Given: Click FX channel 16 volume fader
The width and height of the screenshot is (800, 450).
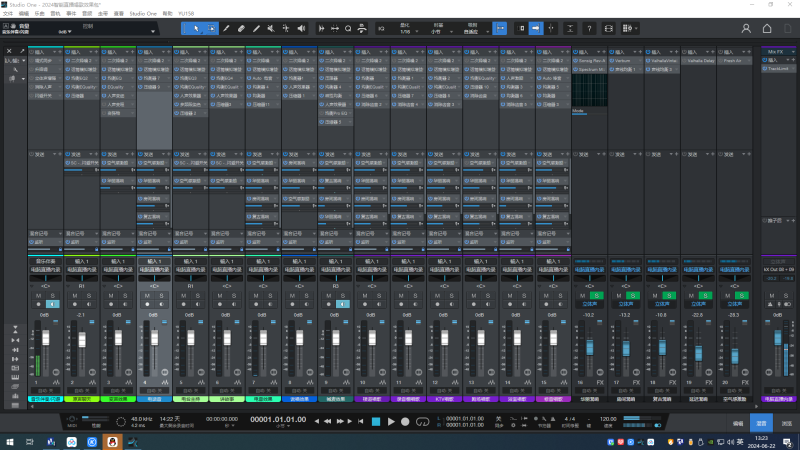Looking at the screenshot, I should click(x=590, y=347).
